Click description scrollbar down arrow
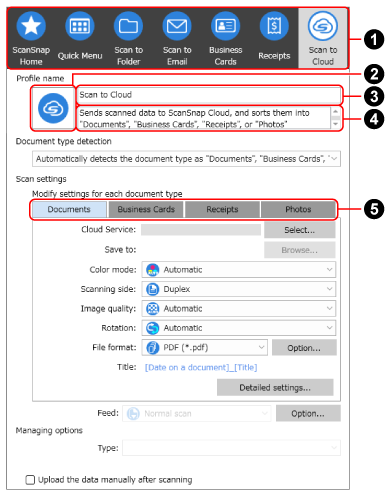Image resolution: width=390 pixels, height=493 pixels. (336, 124)
